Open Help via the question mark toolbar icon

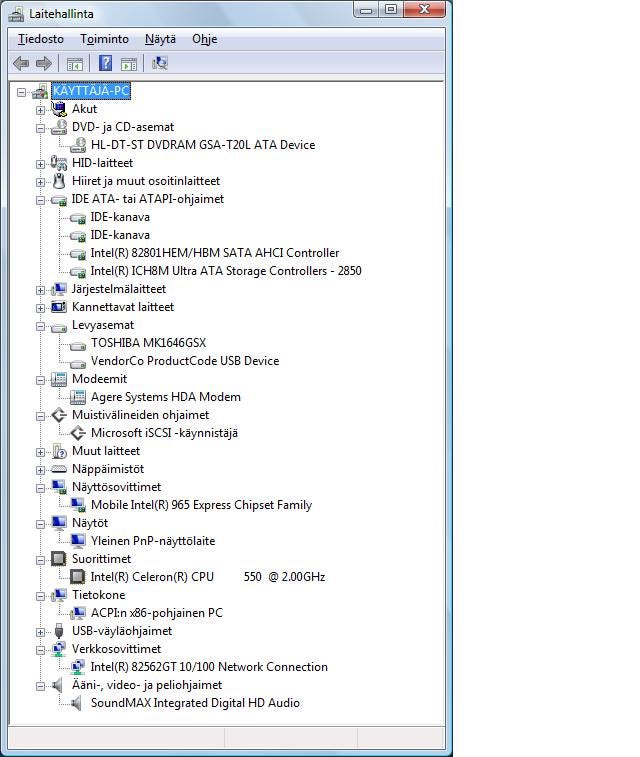point(105,63)
